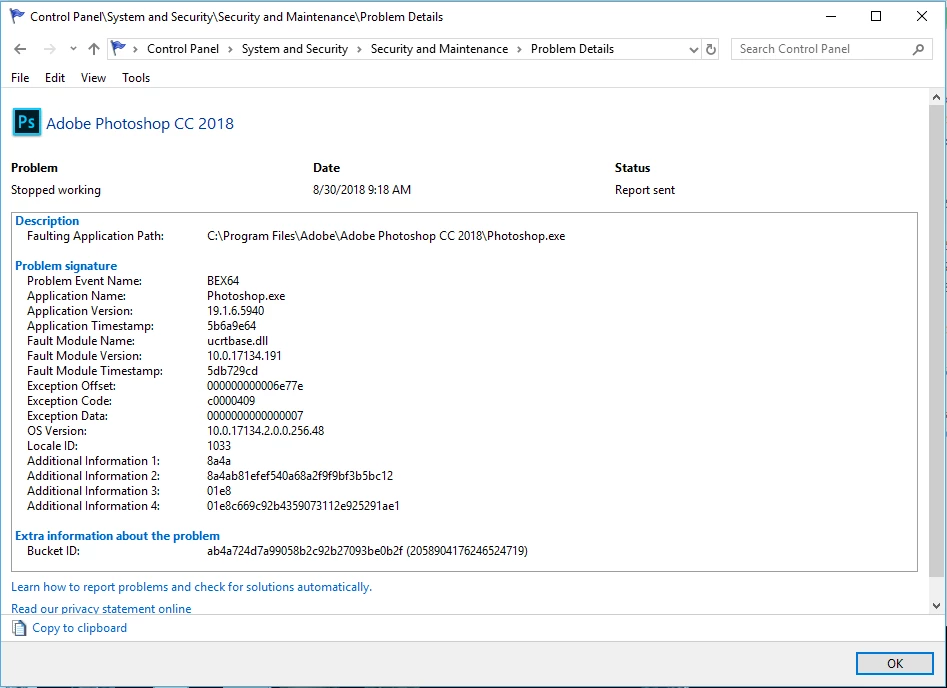Expand chevron after Control Panel breadcrumb
The width and height of the screenshot is (947, 688).
(x=230, y=50)
